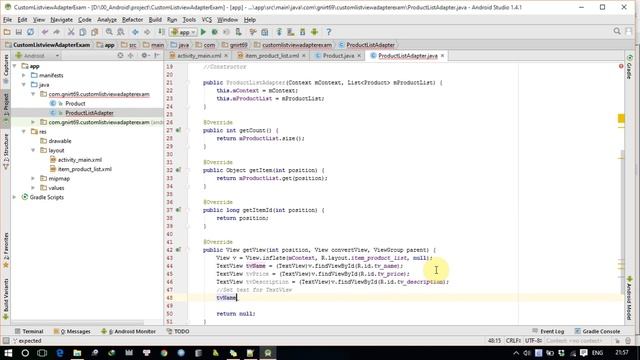
Task: Click the CRLF line separator selector
Action: pyautogui.click(x=513, y=340)
